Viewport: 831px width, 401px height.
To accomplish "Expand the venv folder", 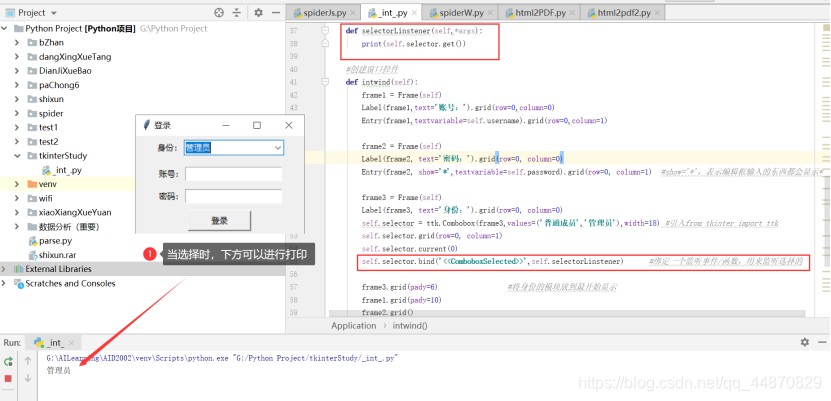I will click(17, 184).
